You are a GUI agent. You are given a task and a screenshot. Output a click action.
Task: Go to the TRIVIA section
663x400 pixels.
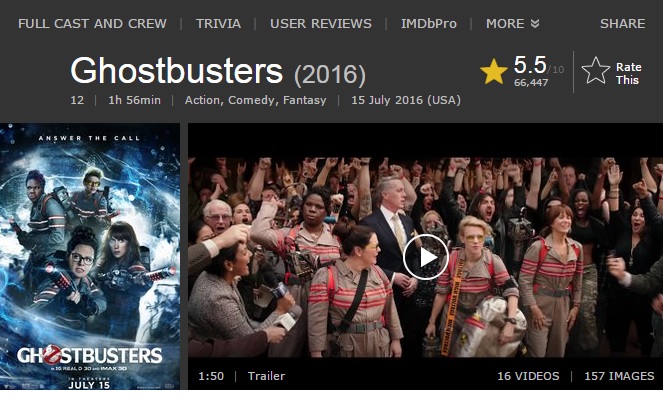tap(218, 24)
